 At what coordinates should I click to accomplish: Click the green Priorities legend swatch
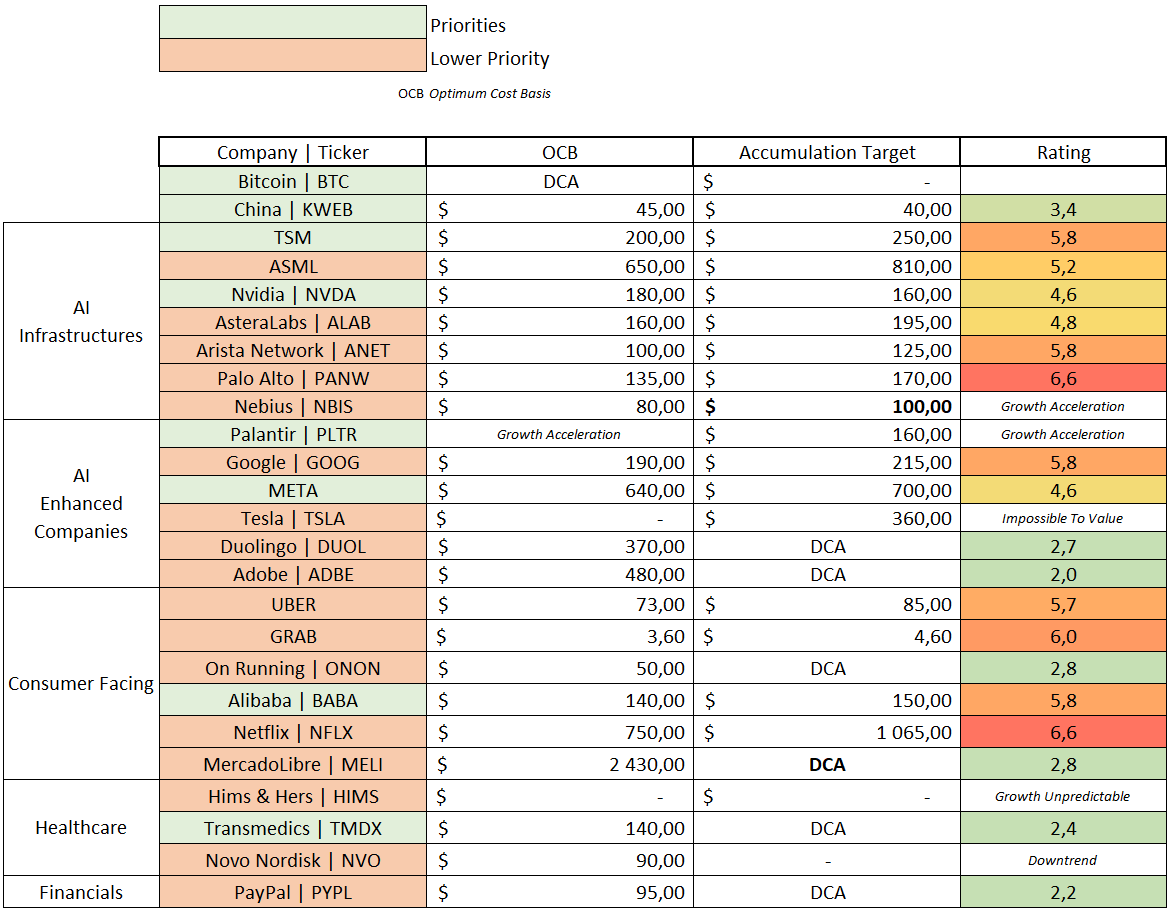[x=293, y=22]
